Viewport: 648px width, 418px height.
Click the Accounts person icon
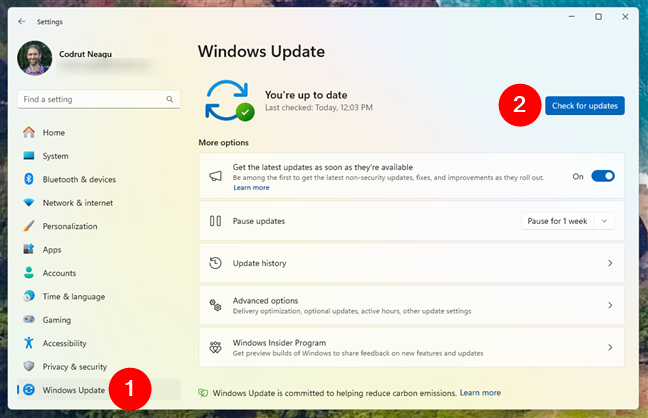(29, 273)
